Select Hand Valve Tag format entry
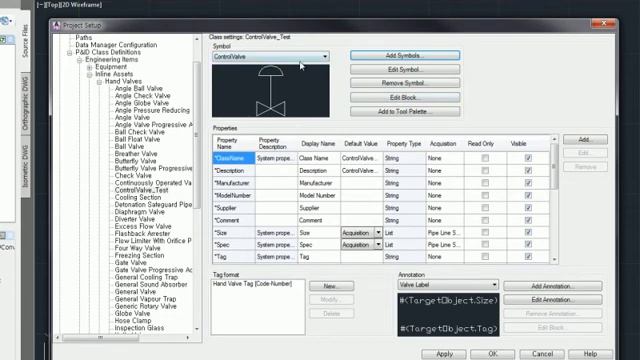 pyautogui.click(x=252, y=284)
